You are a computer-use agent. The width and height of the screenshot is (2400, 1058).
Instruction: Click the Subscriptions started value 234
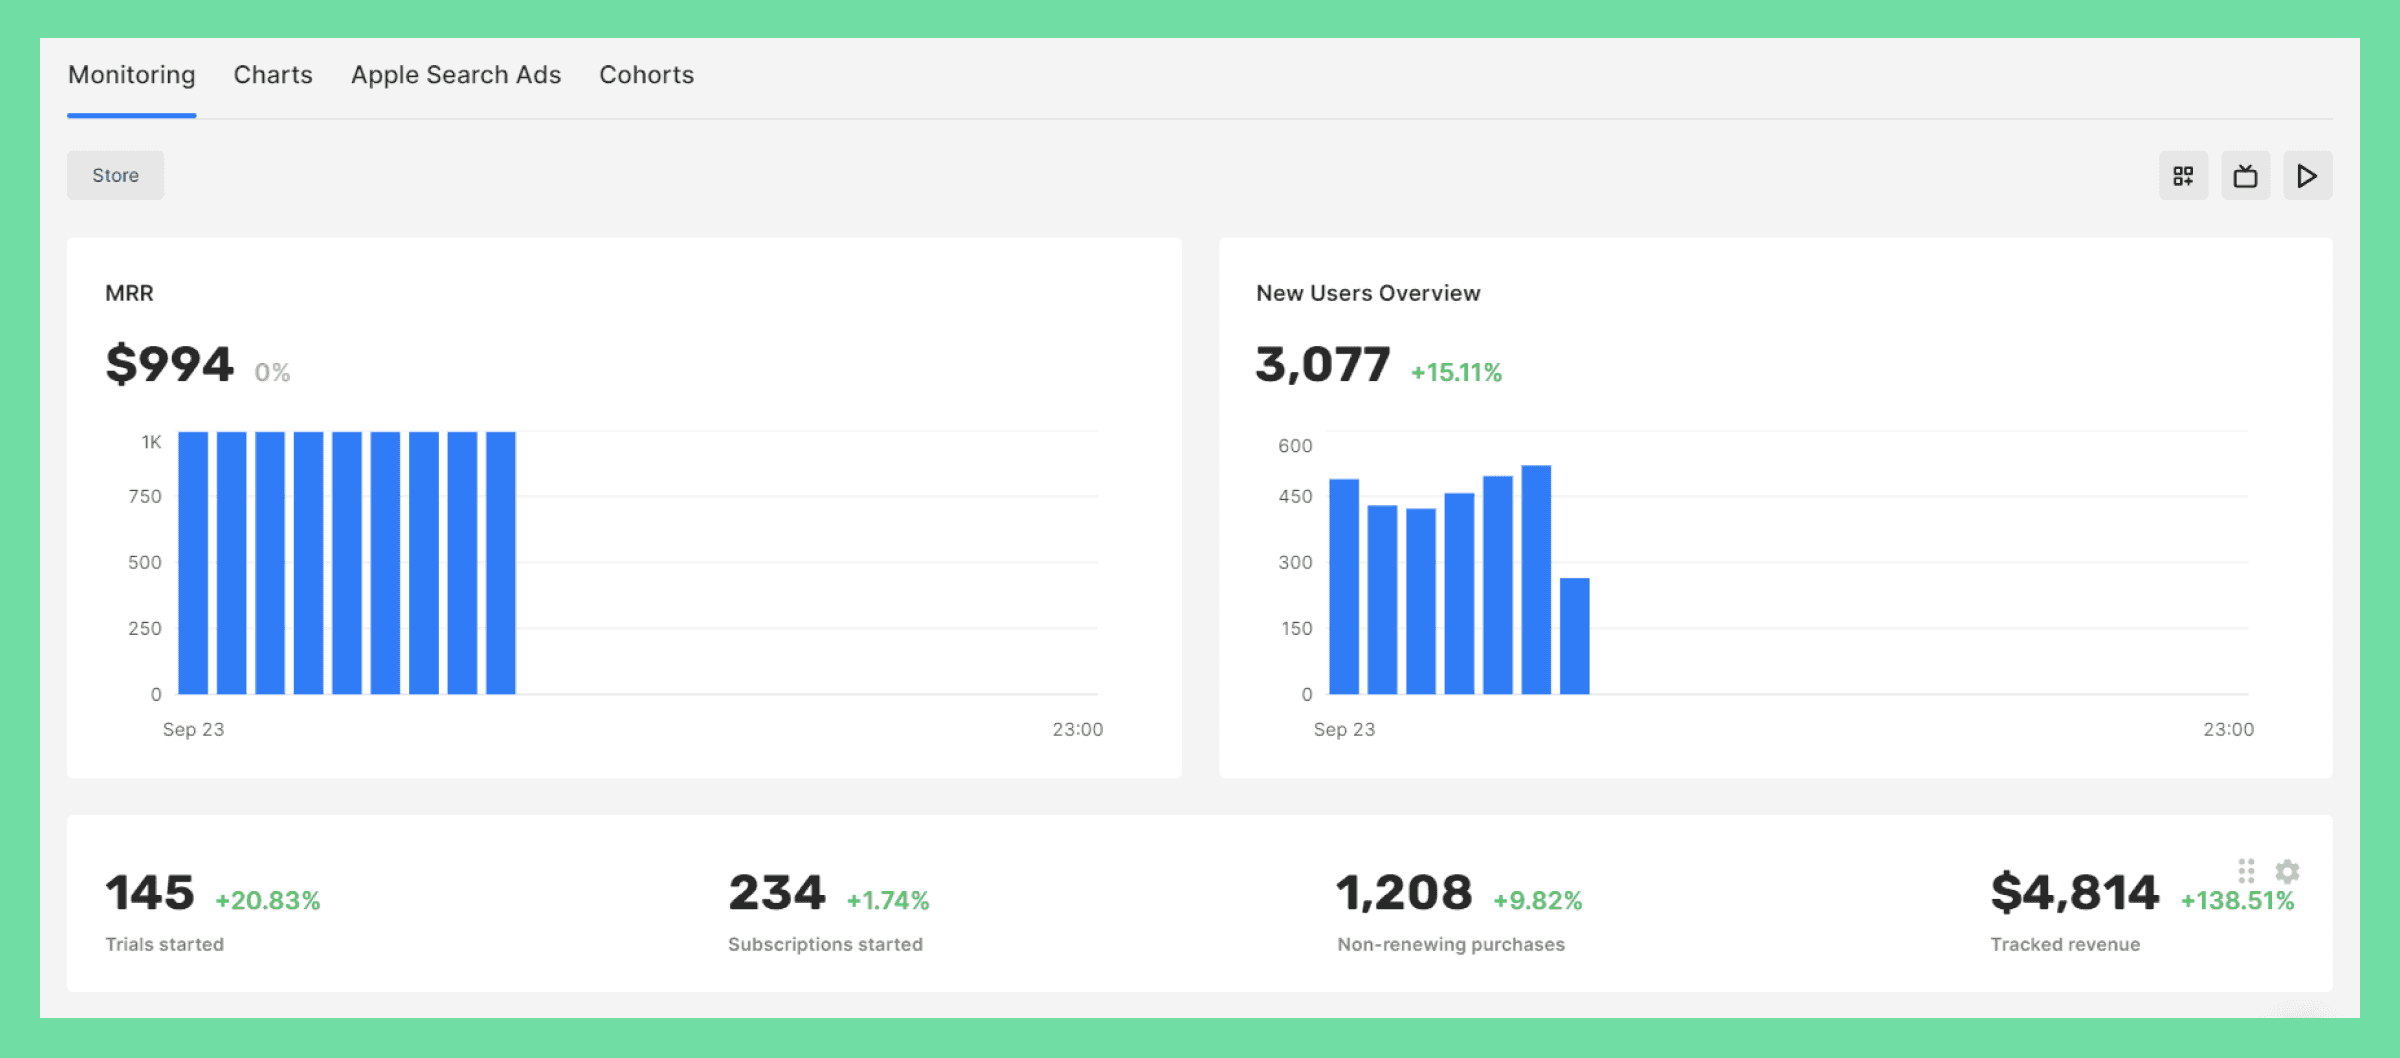(x=776, y=891)
